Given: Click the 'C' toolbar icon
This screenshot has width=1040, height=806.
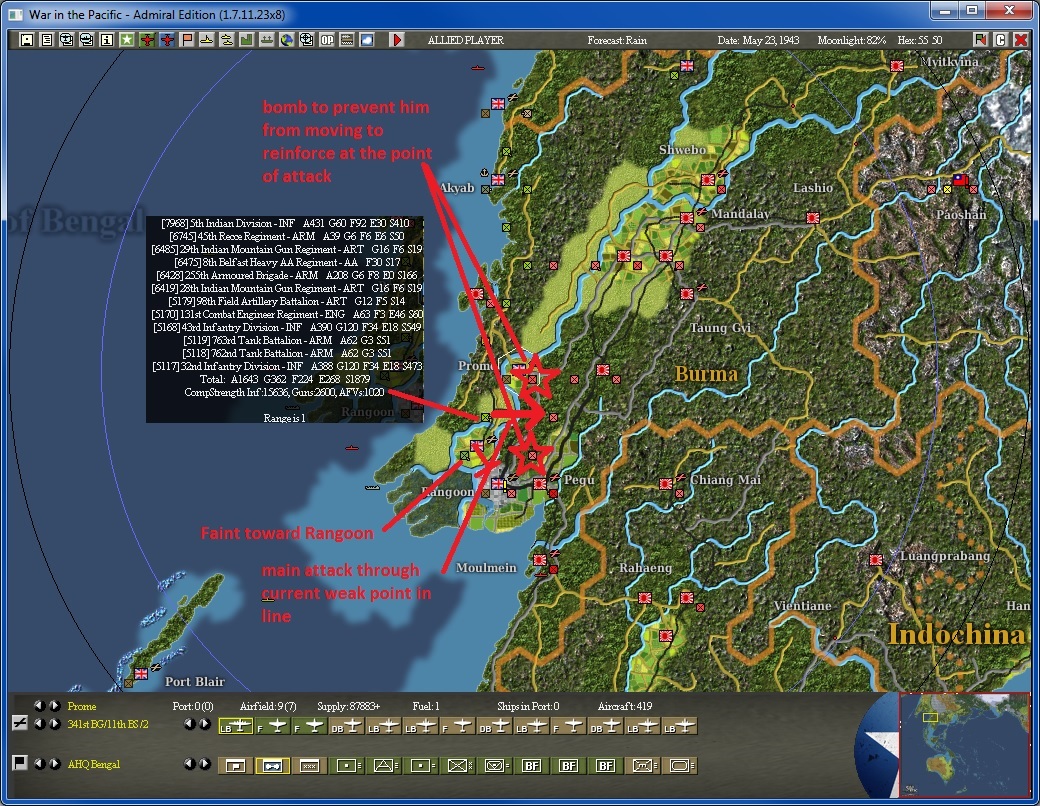Looking at the screenshot, I should tap(1001, 40).
